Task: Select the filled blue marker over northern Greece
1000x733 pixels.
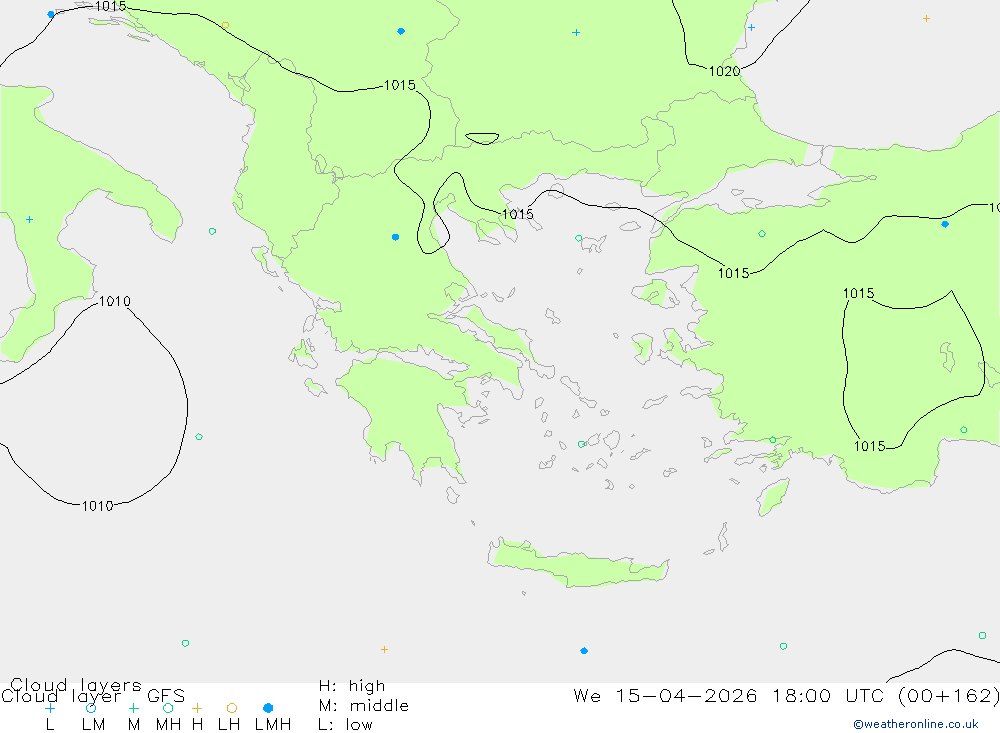Action: pos(395,237)
